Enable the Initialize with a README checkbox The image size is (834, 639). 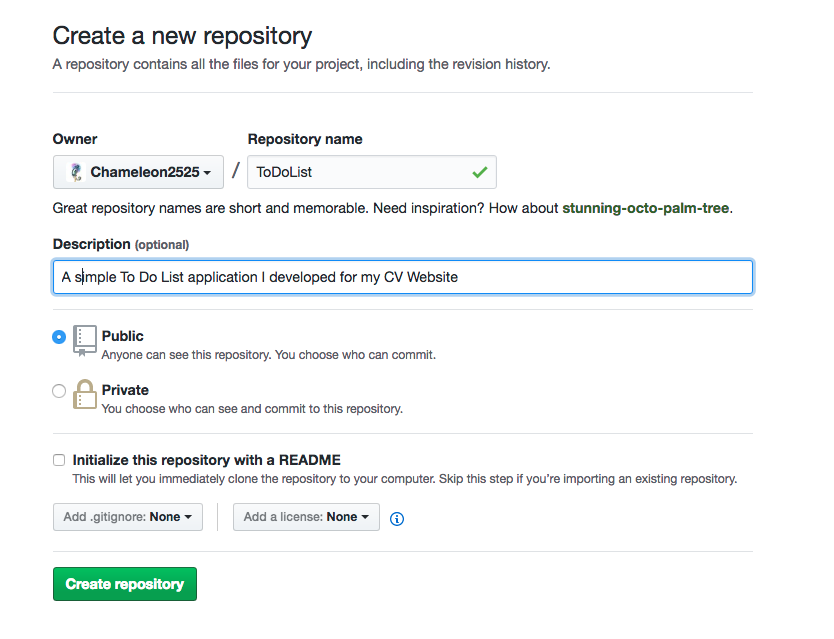pyautogui.click(x=59, y=461)
